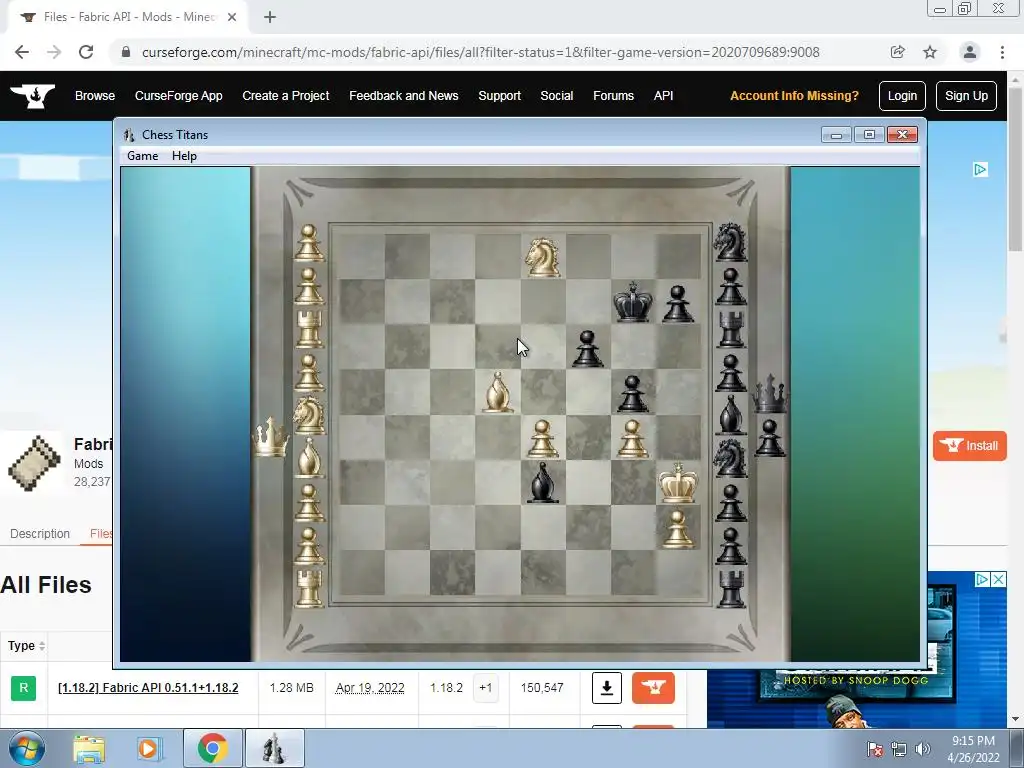The width and height of the screenshot is (1024, 768).
Task: Click the green R release type badge
Action: tap(24, 688)
